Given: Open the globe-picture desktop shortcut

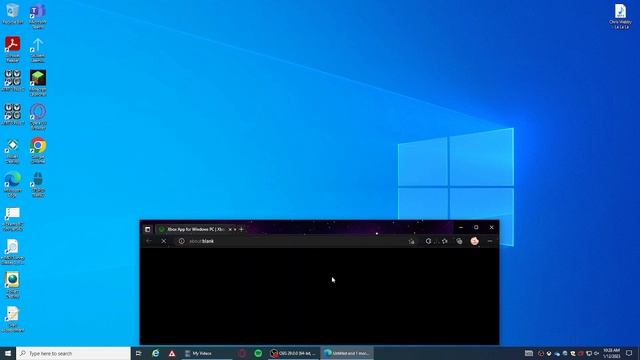Looking at the screenshot, I should (13, 285).
